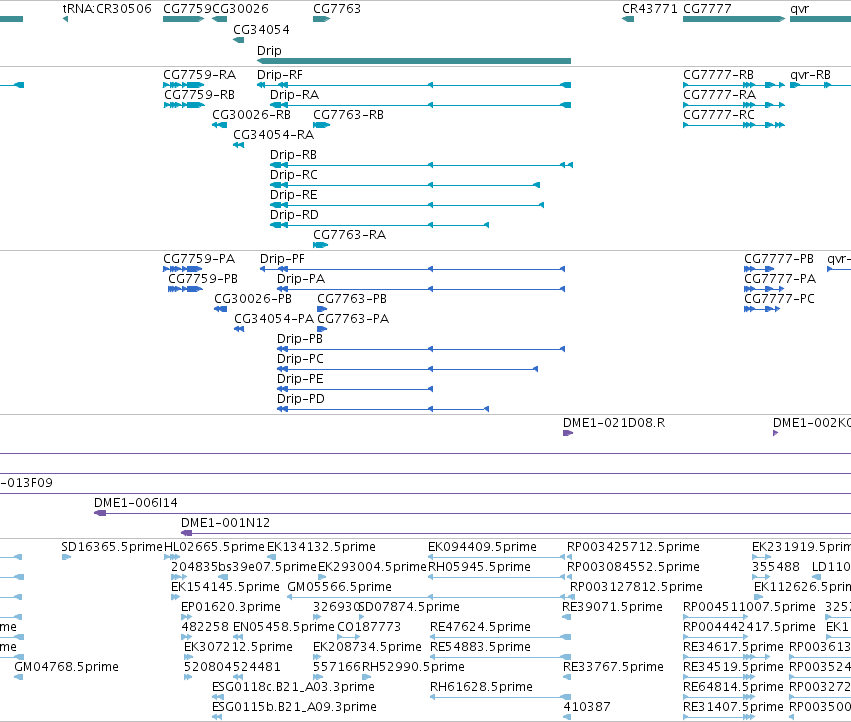851x722 pixels.
Task: Click the CG7759-RA transcript label
Action: [199, 75]
